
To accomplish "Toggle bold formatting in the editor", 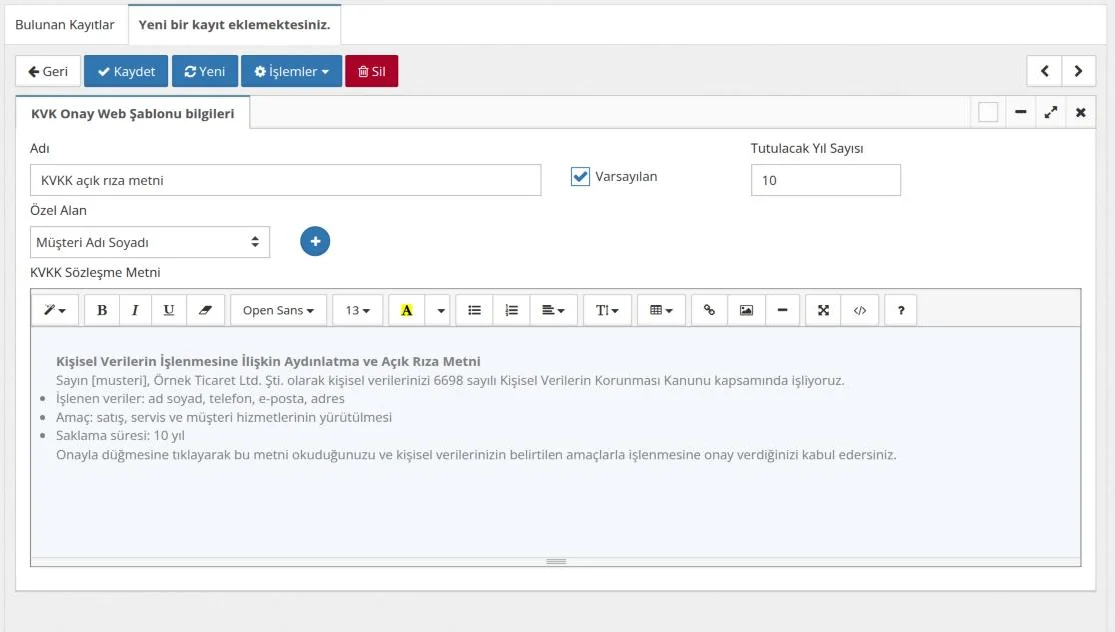I will click(x=102, y=310).
